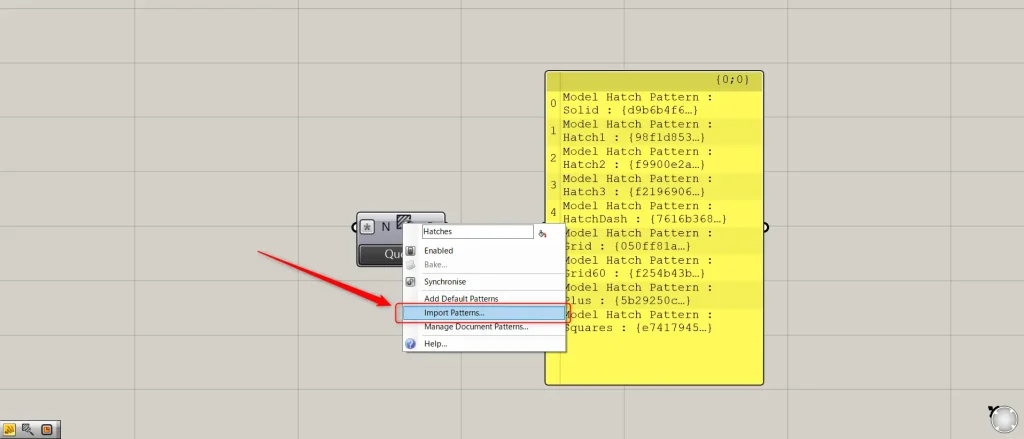Click the panel's right output grip
Screen dimensions: 1024x439
(x=766, y=227)
